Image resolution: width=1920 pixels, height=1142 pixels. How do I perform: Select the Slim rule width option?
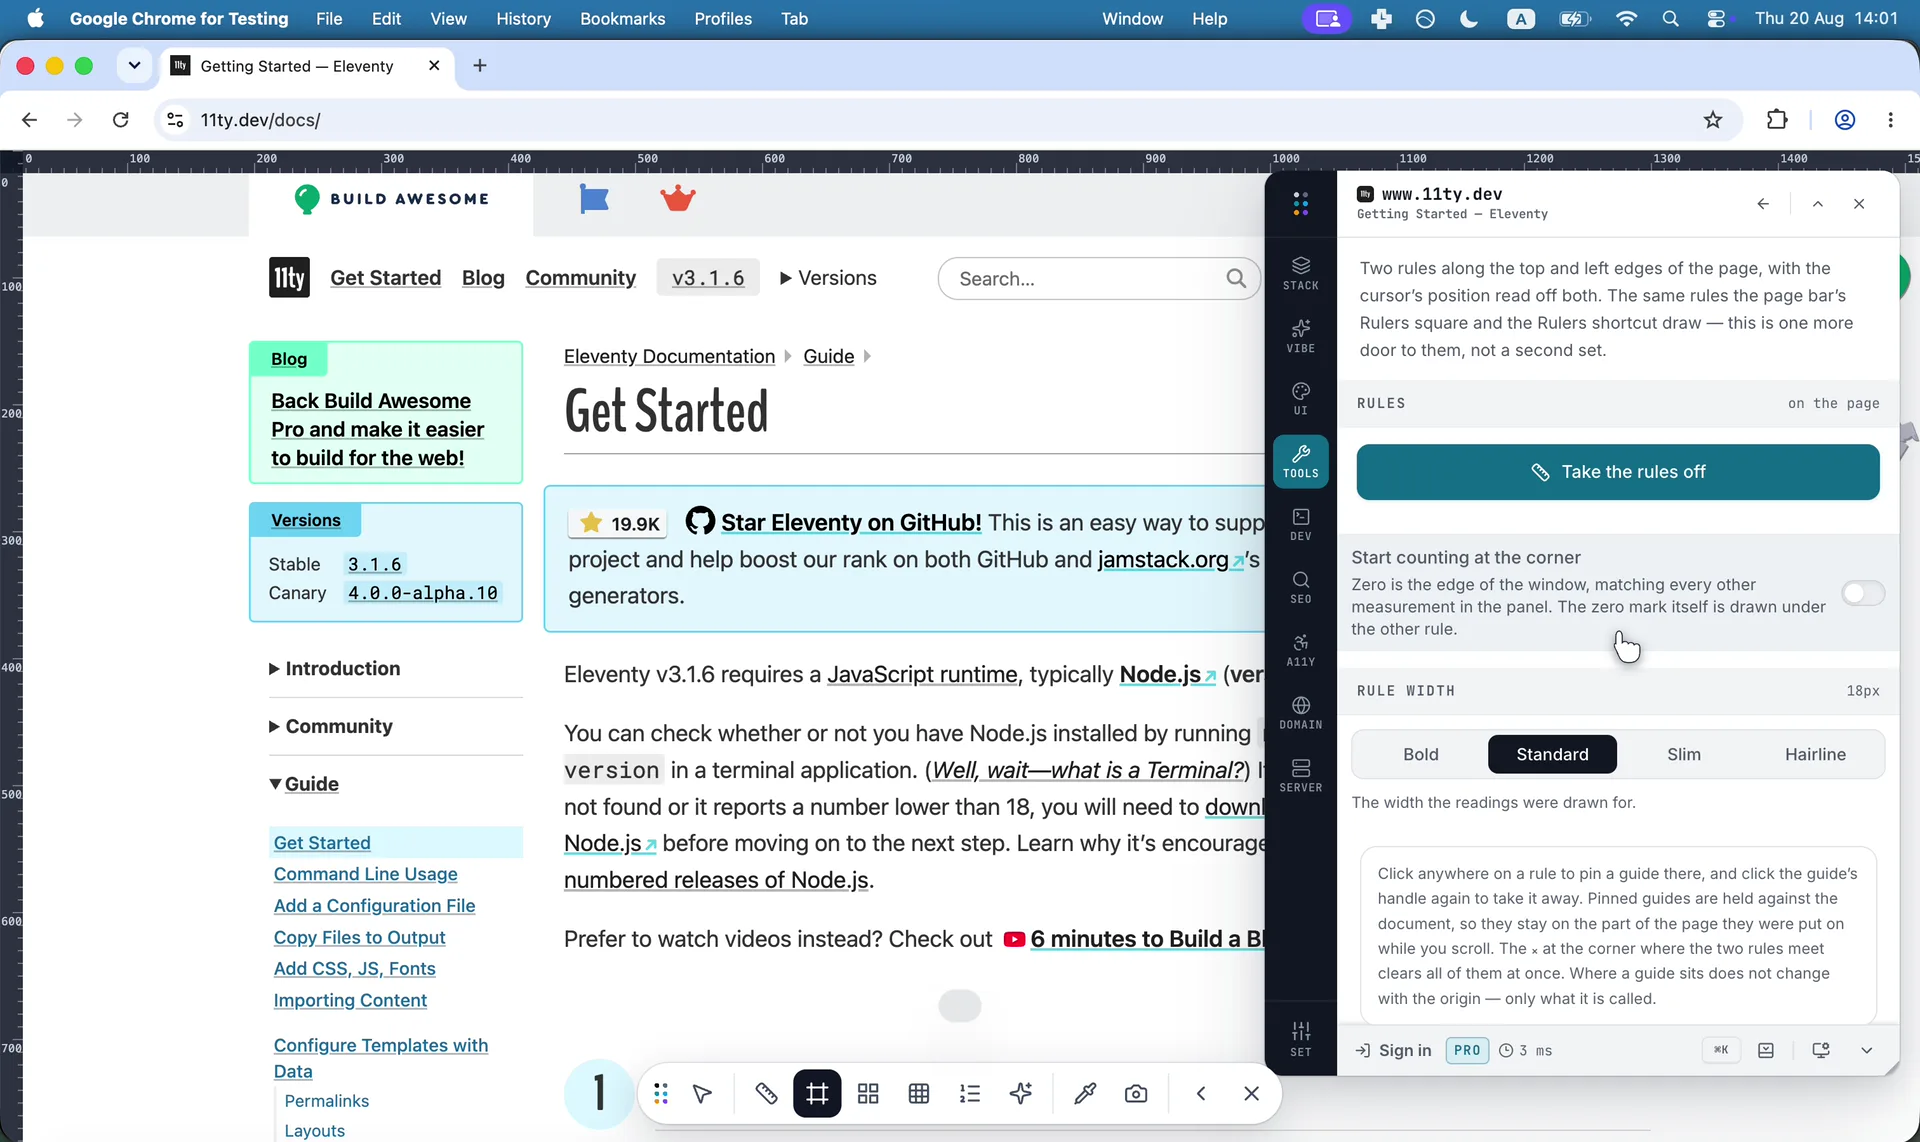click(x=1684, y=755)
